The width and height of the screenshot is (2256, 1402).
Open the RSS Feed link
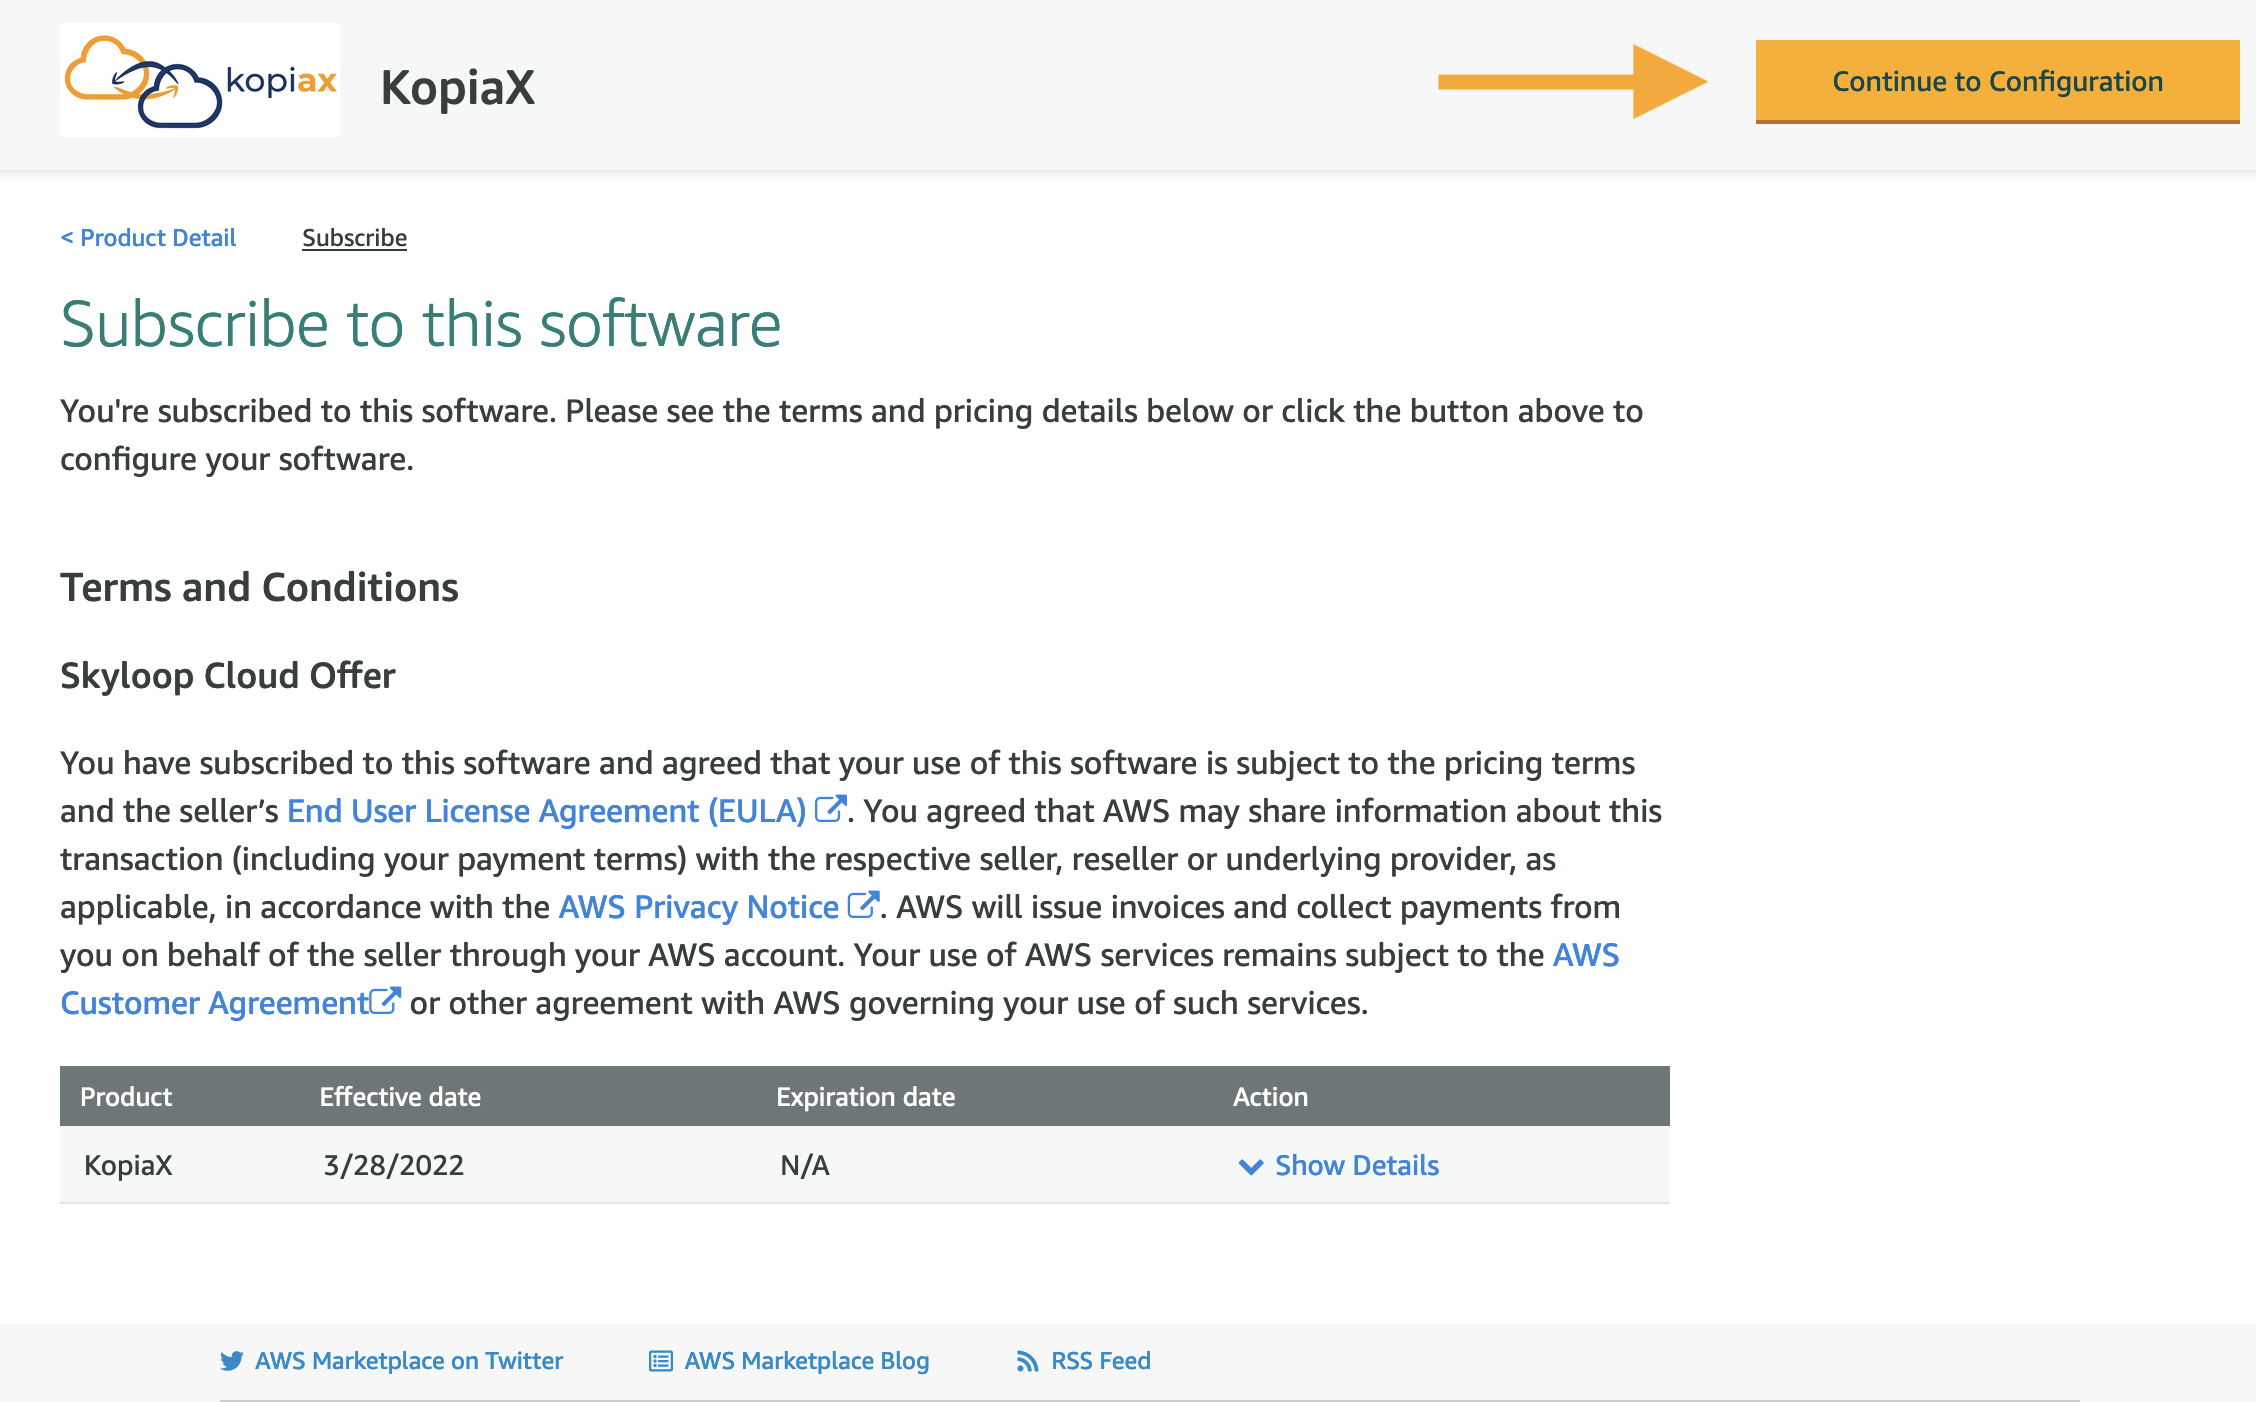point(1101,1361)
